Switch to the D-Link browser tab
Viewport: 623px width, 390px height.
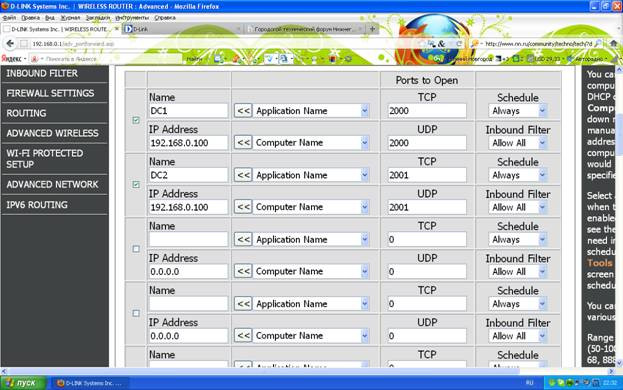click(x=182, y=29)
